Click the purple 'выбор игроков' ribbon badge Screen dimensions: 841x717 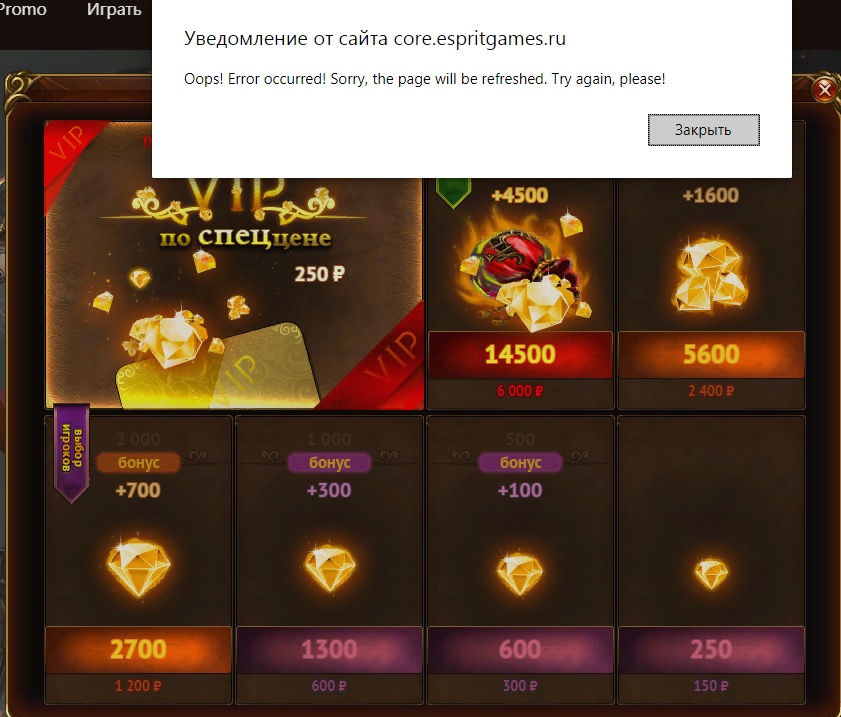pyautogui.click(x=71, y=454)
